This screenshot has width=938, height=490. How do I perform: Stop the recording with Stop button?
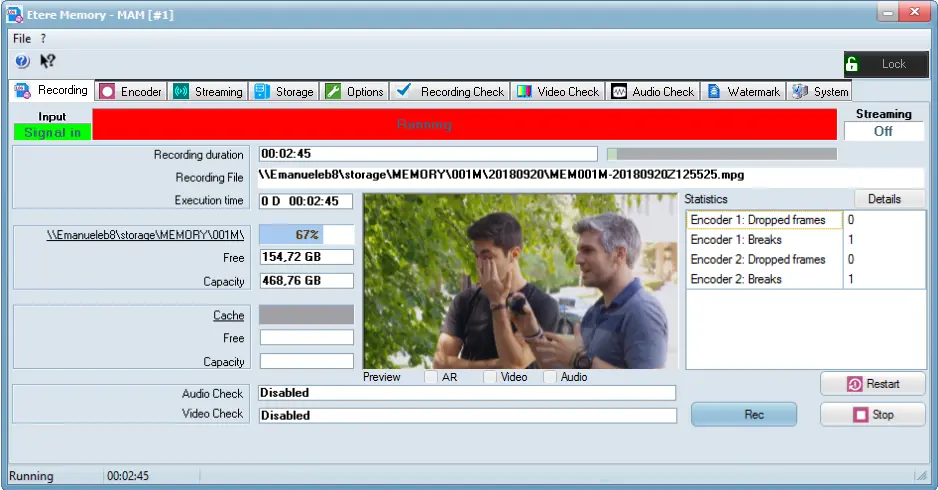pyautogui.click(x=872, y=414)
